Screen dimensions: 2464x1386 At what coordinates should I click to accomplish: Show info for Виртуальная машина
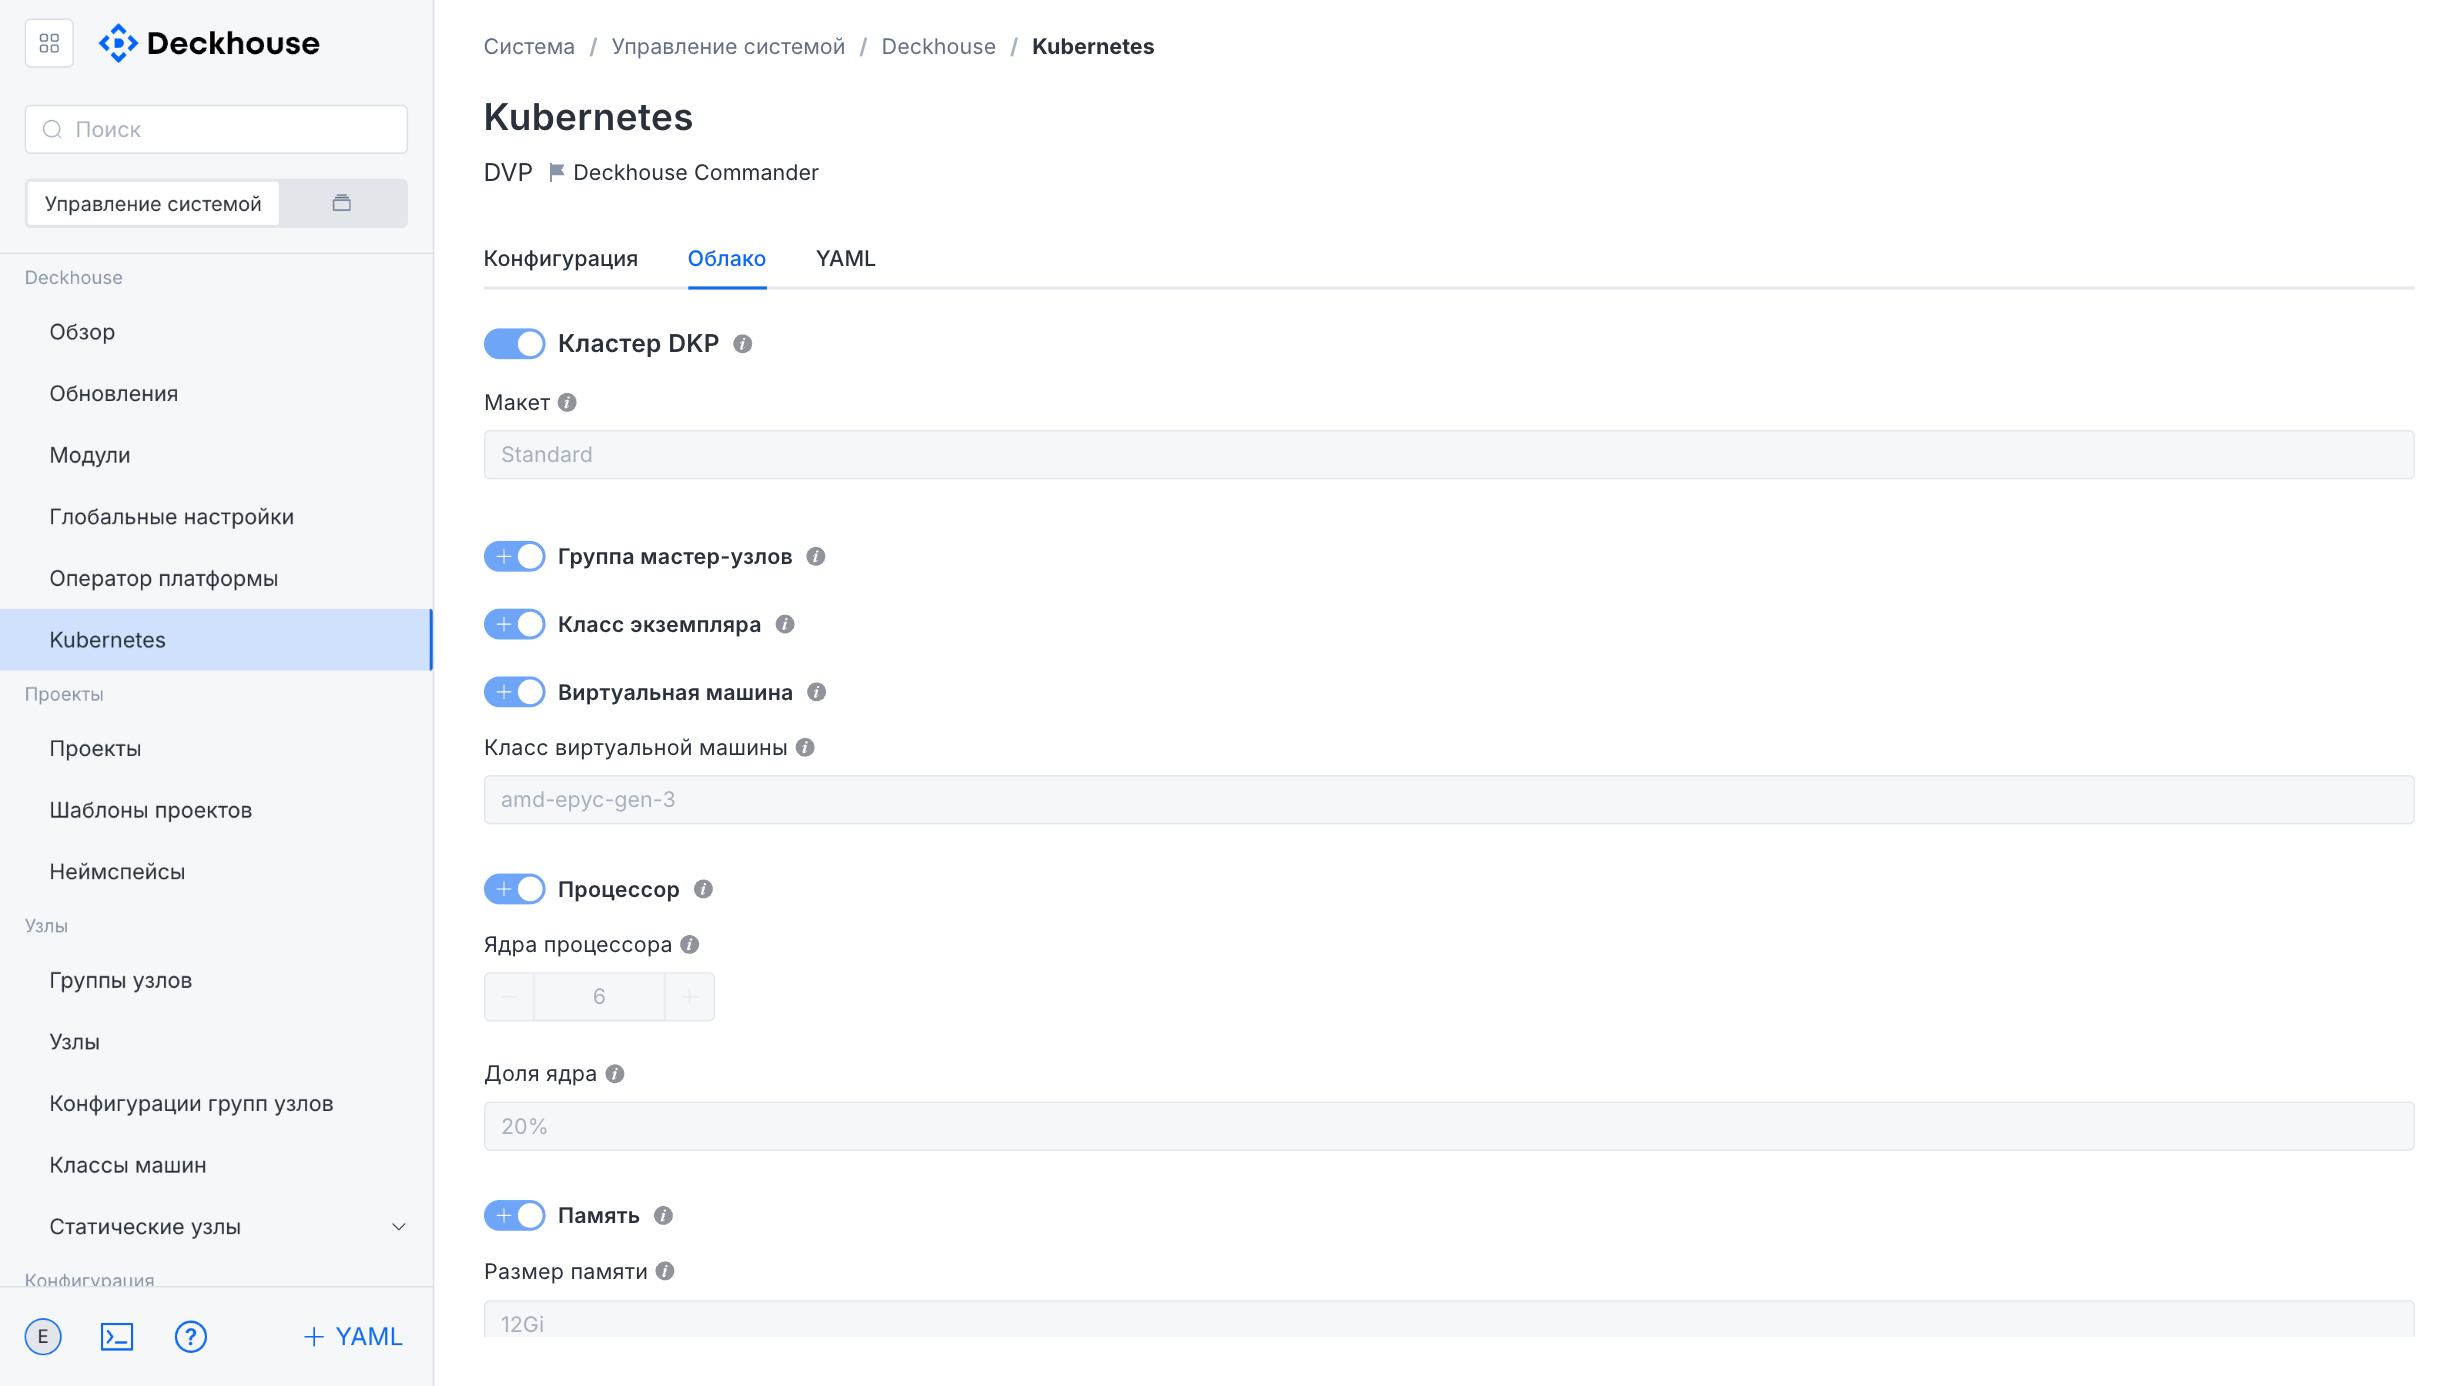coord(817,692)
